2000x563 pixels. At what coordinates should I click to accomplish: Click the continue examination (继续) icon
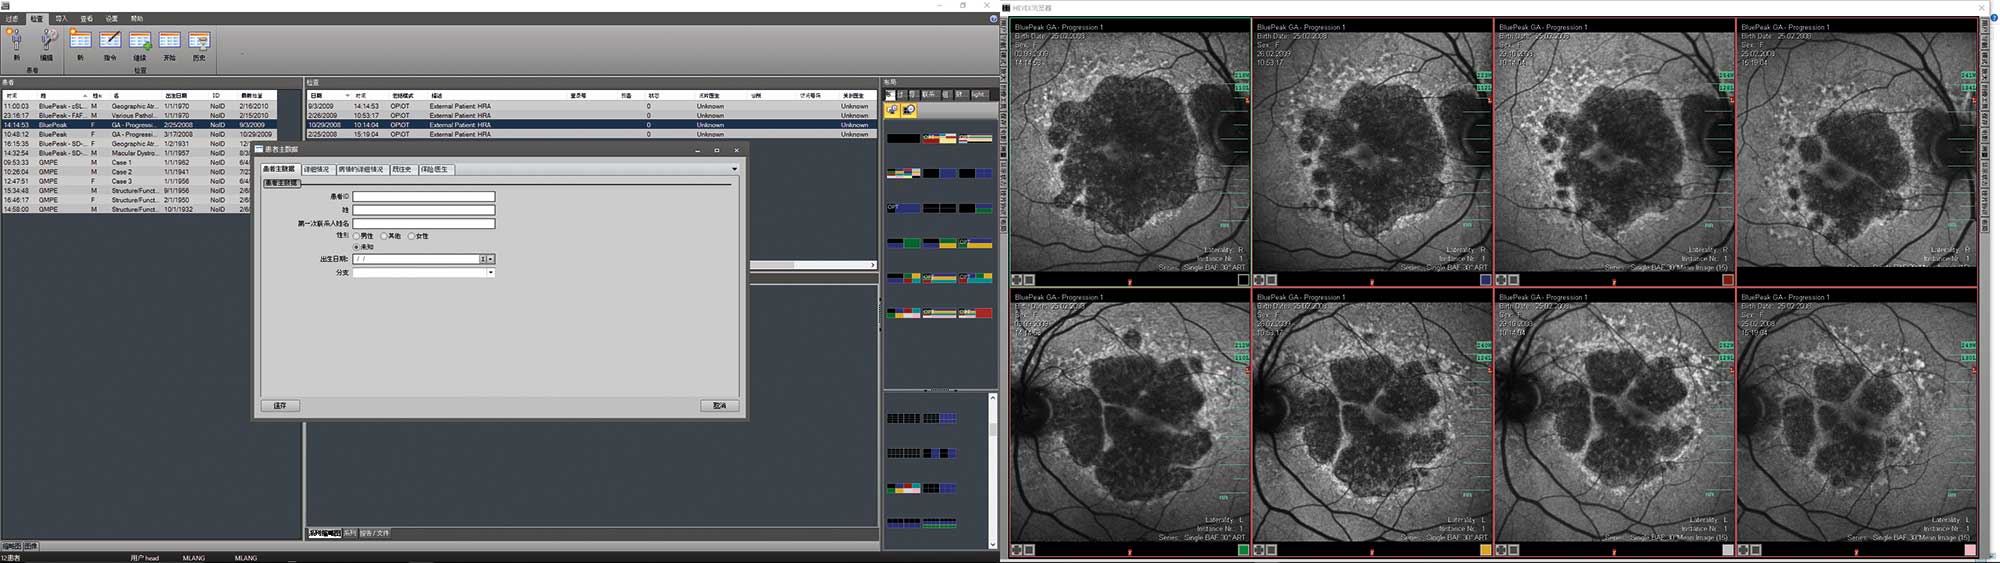(x=140, y=41)
